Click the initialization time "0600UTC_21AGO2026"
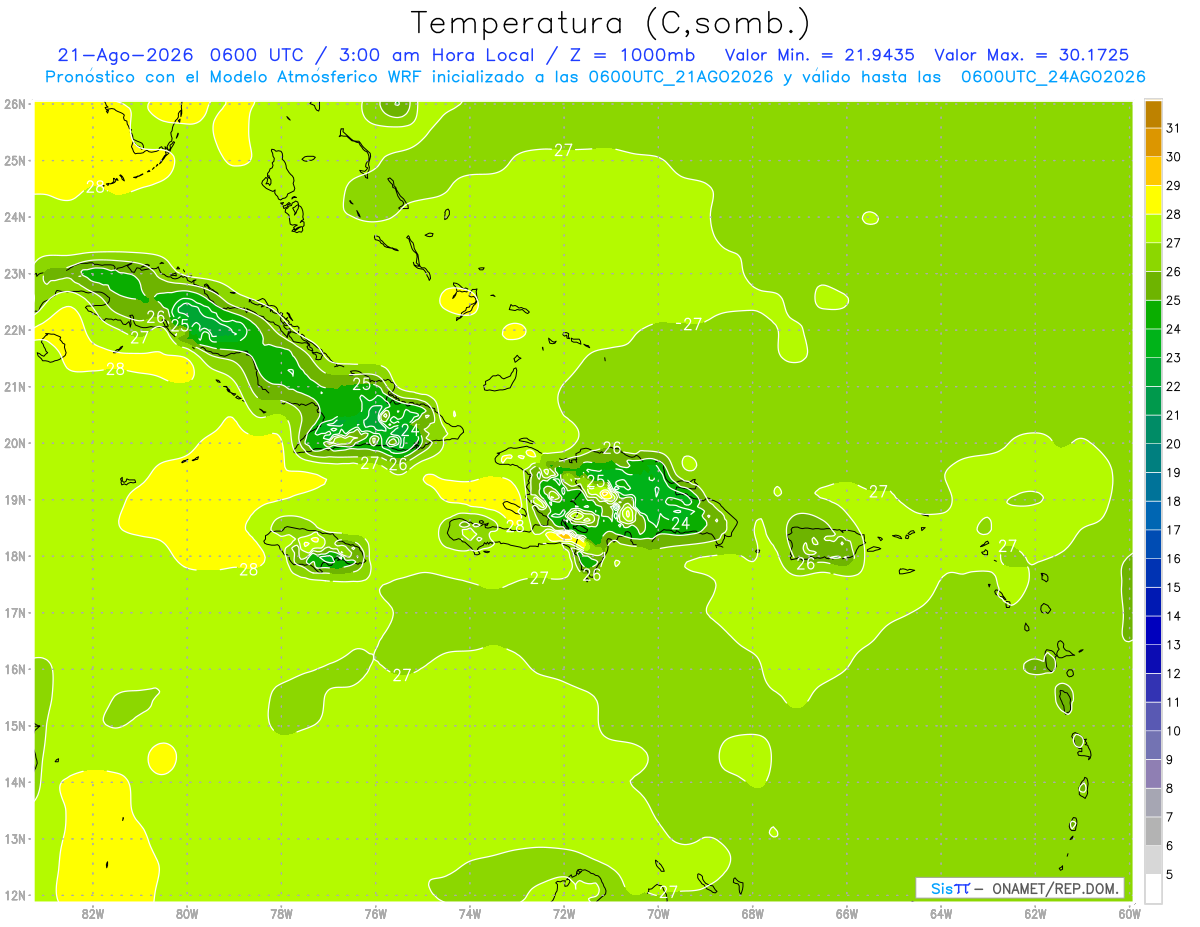Screen dimensions: 1200x927 click(680, 77)
